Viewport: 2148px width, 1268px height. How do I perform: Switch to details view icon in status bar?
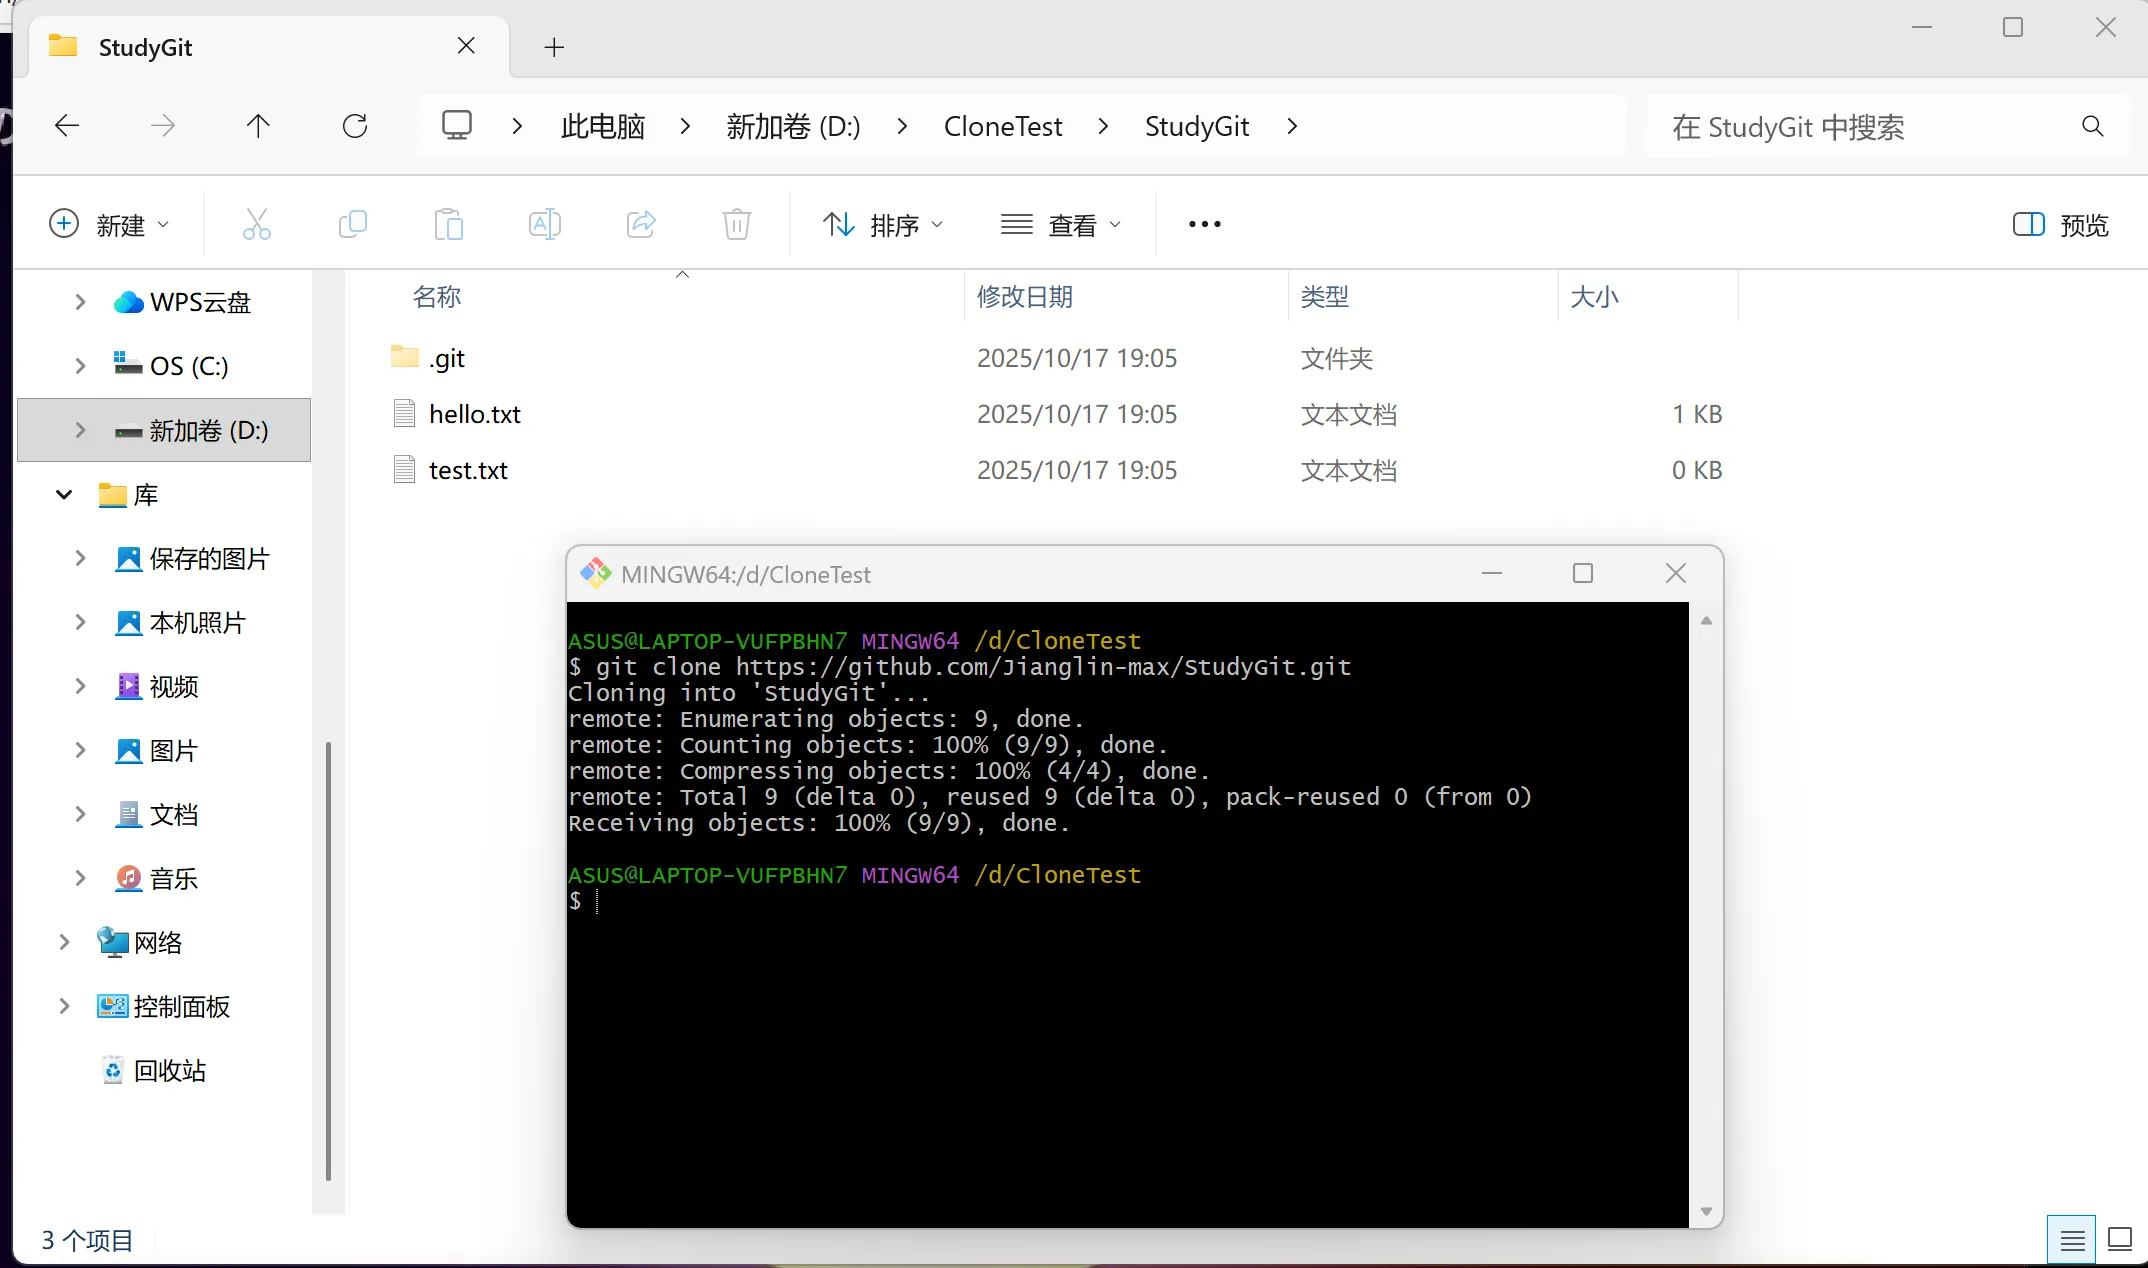pos(2072,1240)
